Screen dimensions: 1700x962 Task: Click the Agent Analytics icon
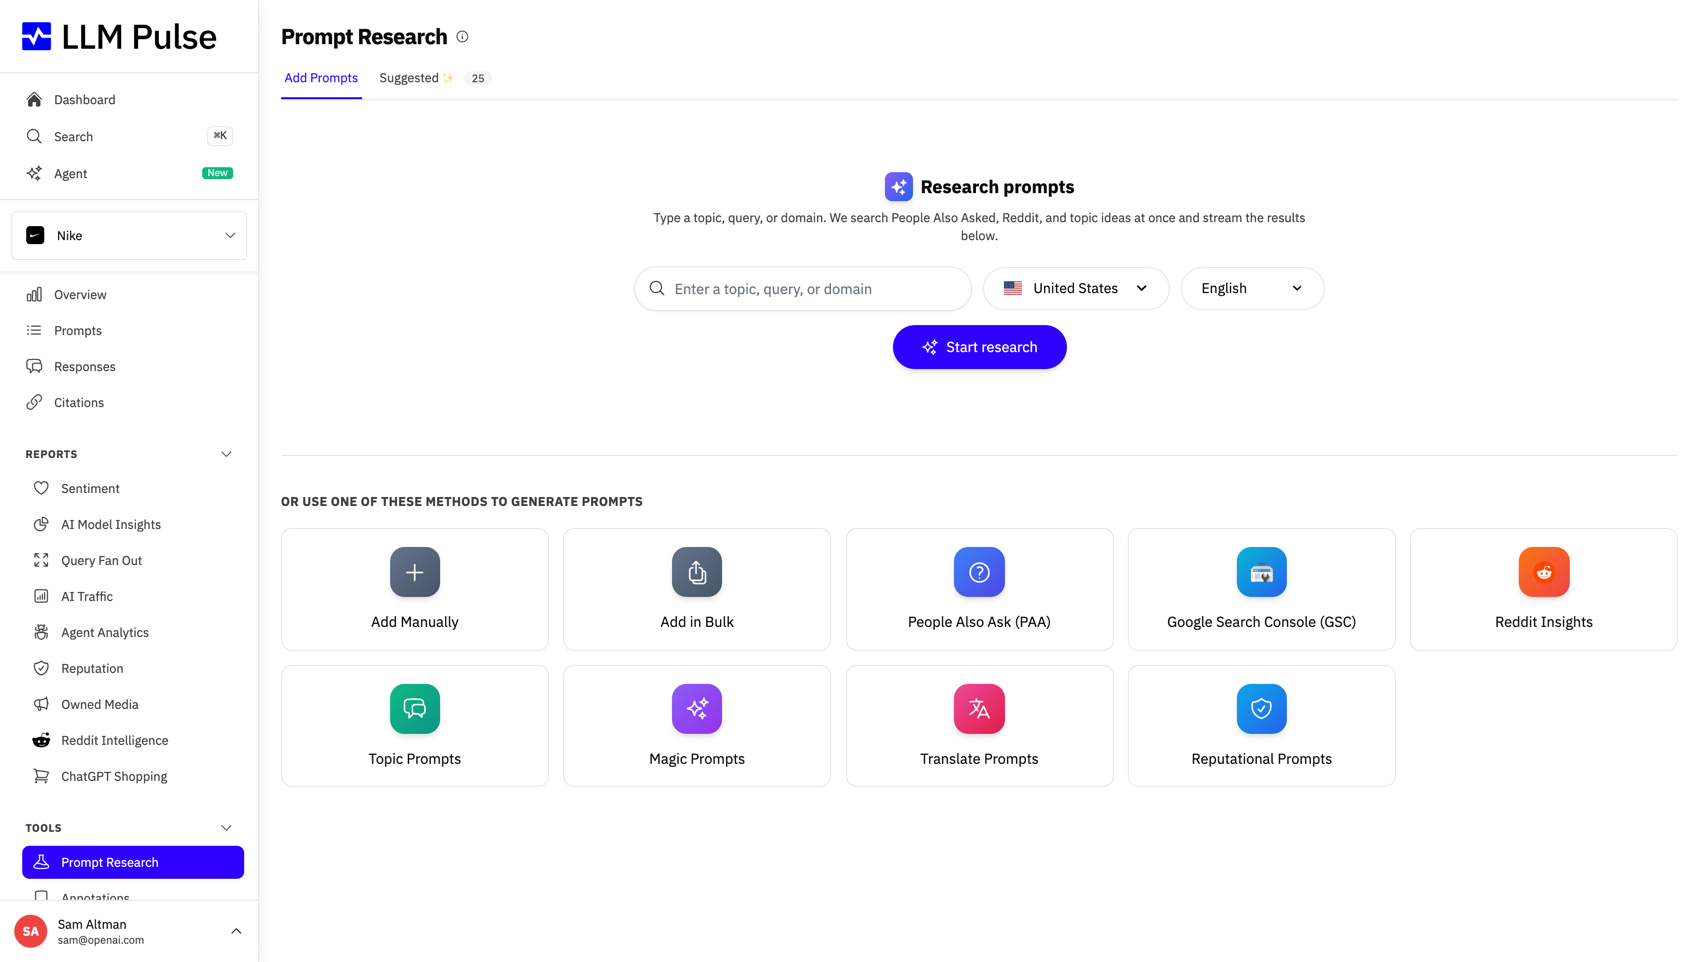click(x=41, y=633)
